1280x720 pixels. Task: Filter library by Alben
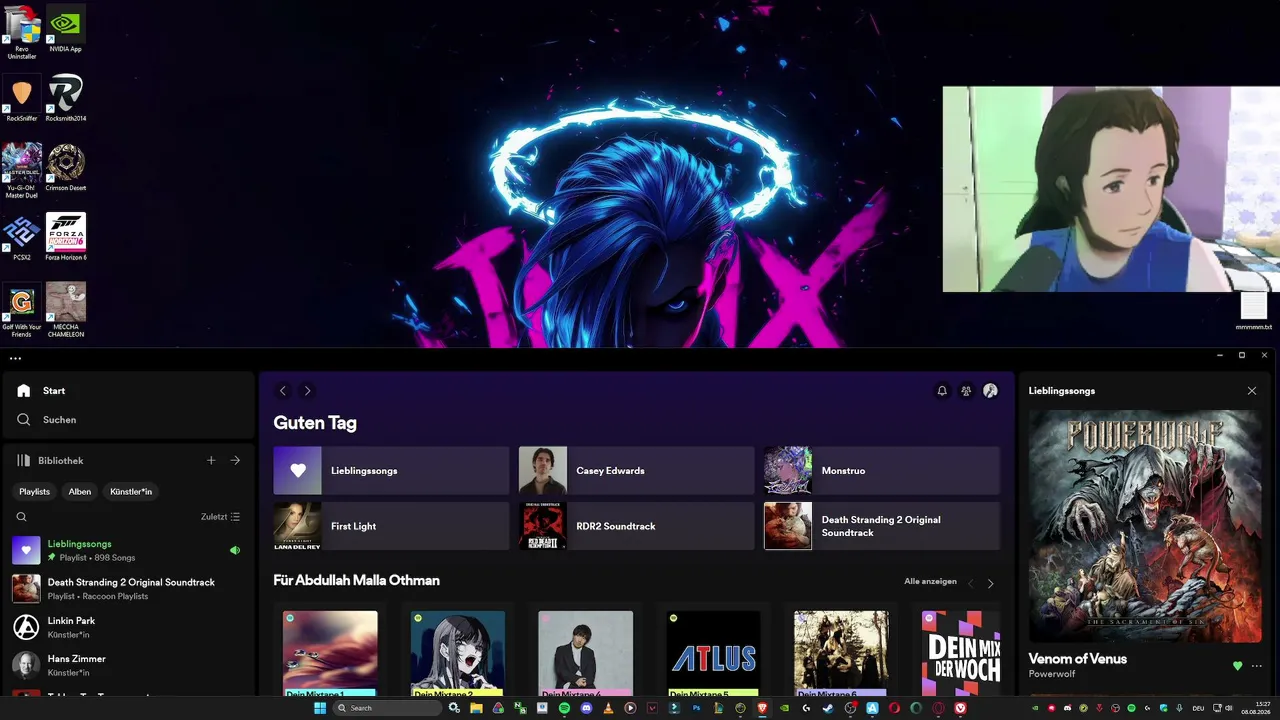coord(80,492)
